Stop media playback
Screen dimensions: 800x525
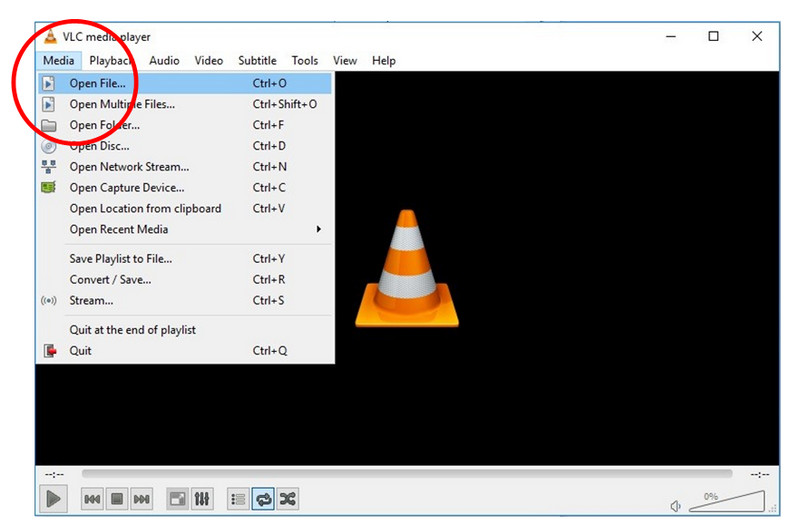point(116,498)
